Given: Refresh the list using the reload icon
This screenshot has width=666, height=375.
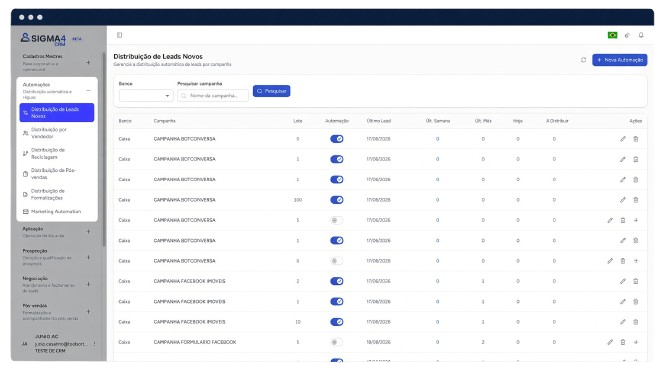Looking at the screenshot, I should [x=583, y=60].
